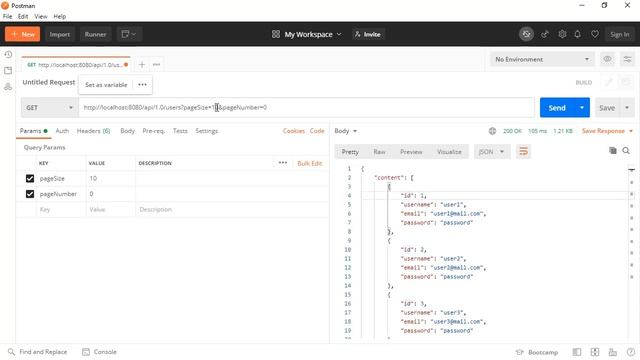Switch to the Tests tab

click(x=180, y=131)
